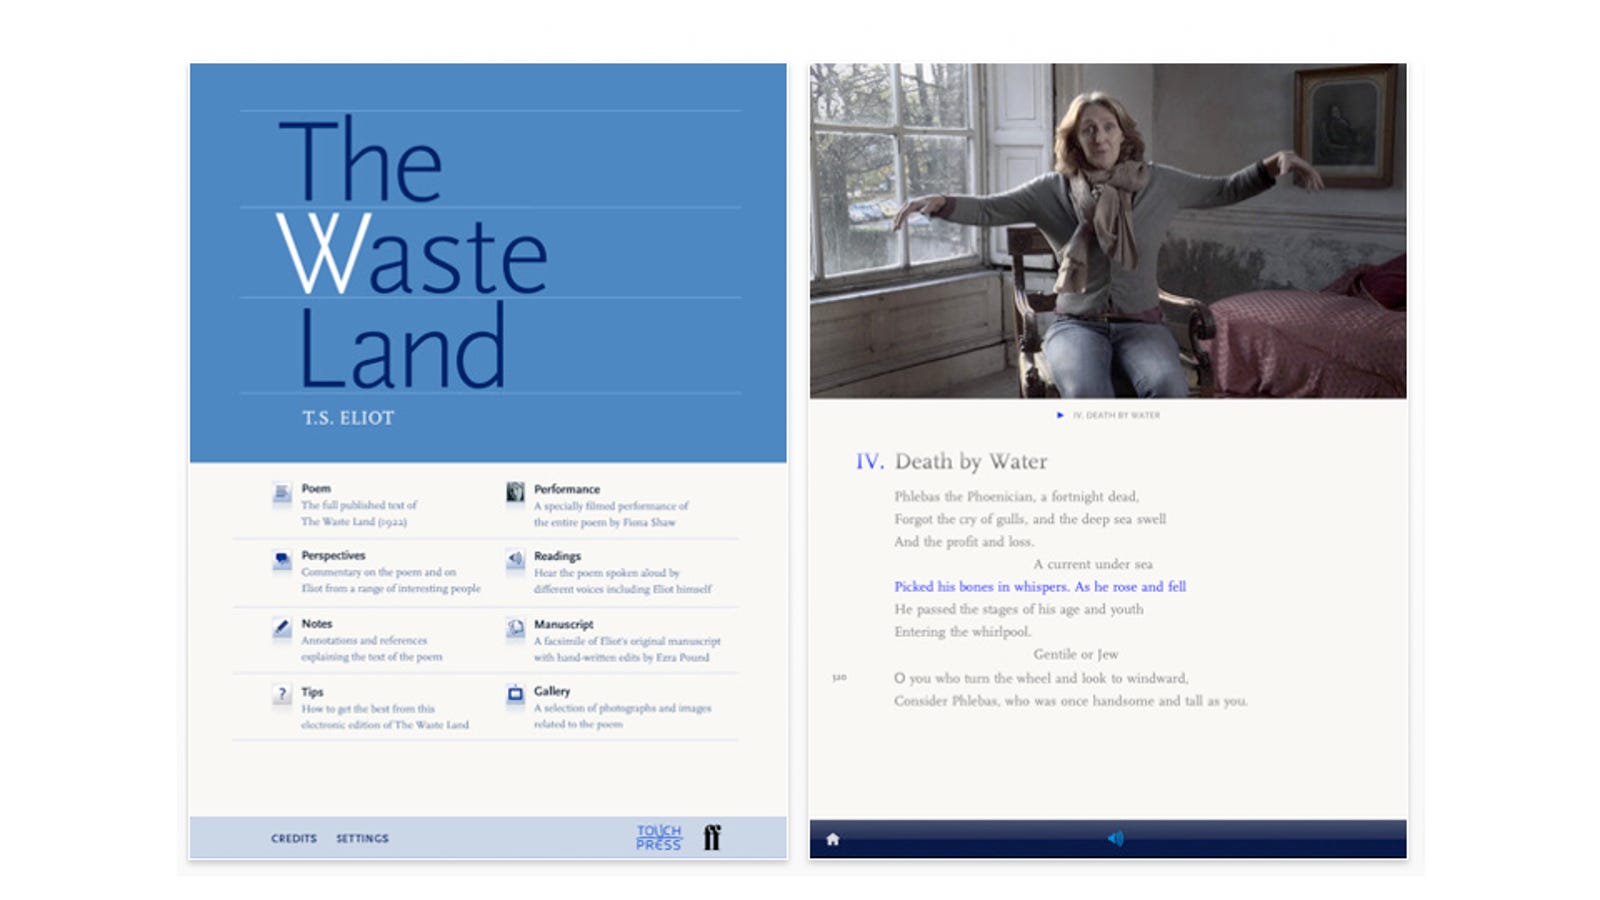The height and width of the screenshot is (900, 1600).
Task: Open the Gallery picture icon
Action: (x=515, y=694)
